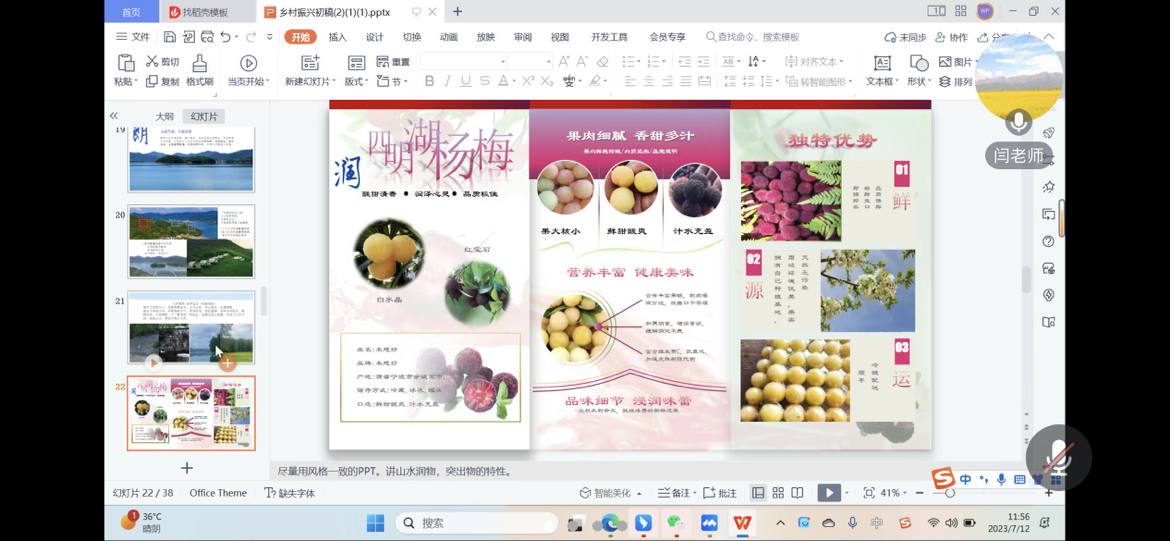
Task: Select slide 20 thumbnail in the panel
Action: point(191,242)
